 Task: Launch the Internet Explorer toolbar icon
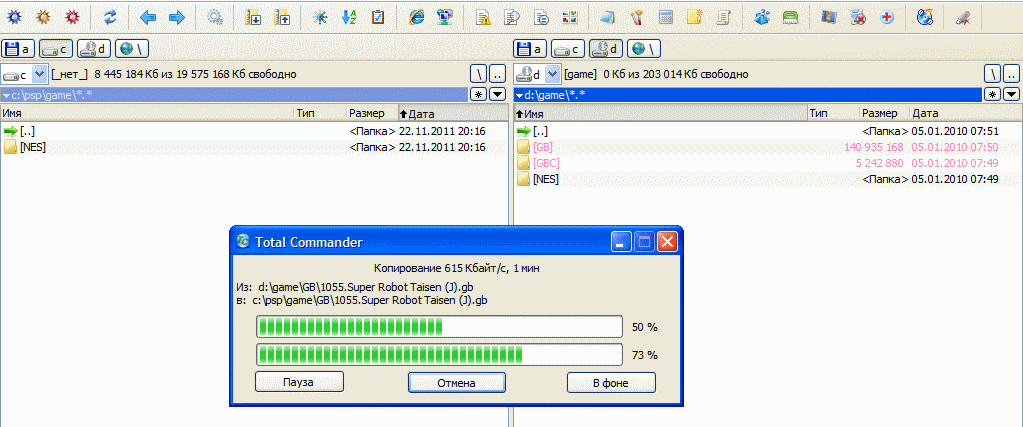coord(416,17)
